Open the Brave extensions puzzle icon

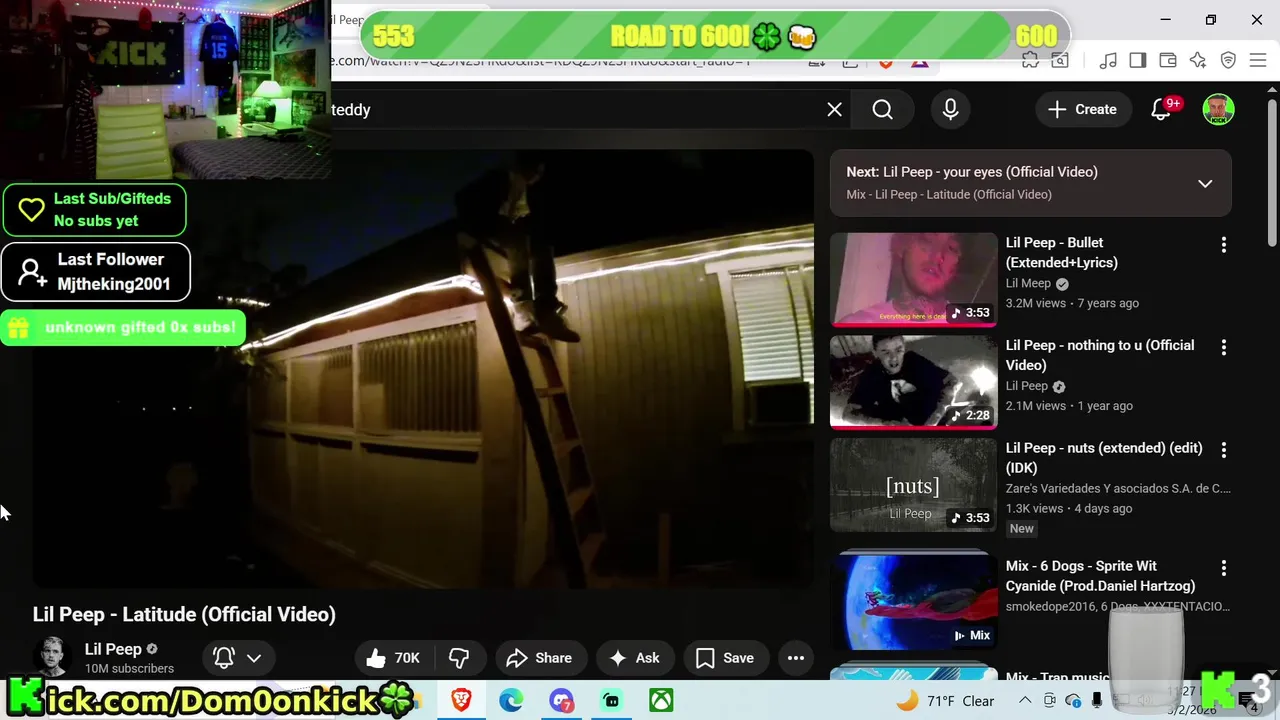[1030, 61]
